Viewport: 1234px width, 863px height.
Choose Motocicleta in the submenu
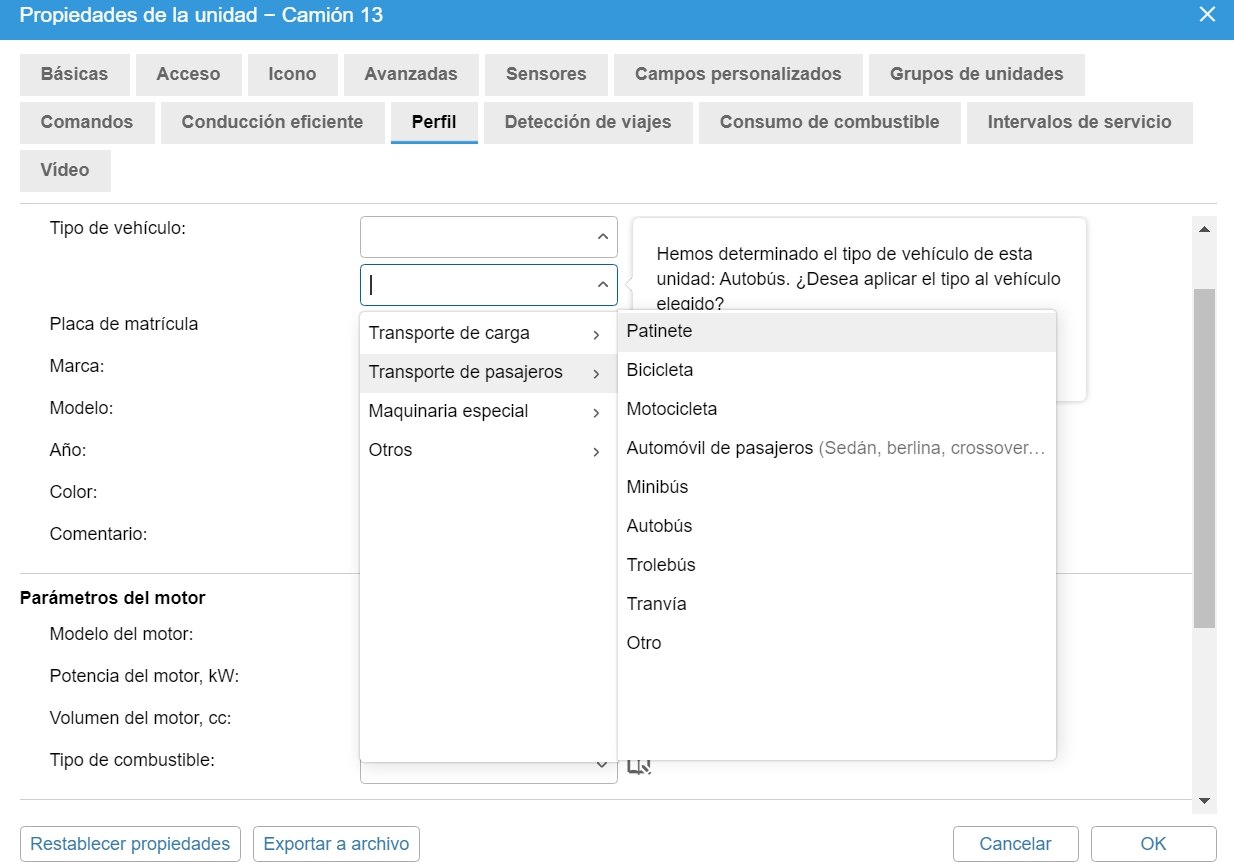pyautogui.click(x=671, y=409)
